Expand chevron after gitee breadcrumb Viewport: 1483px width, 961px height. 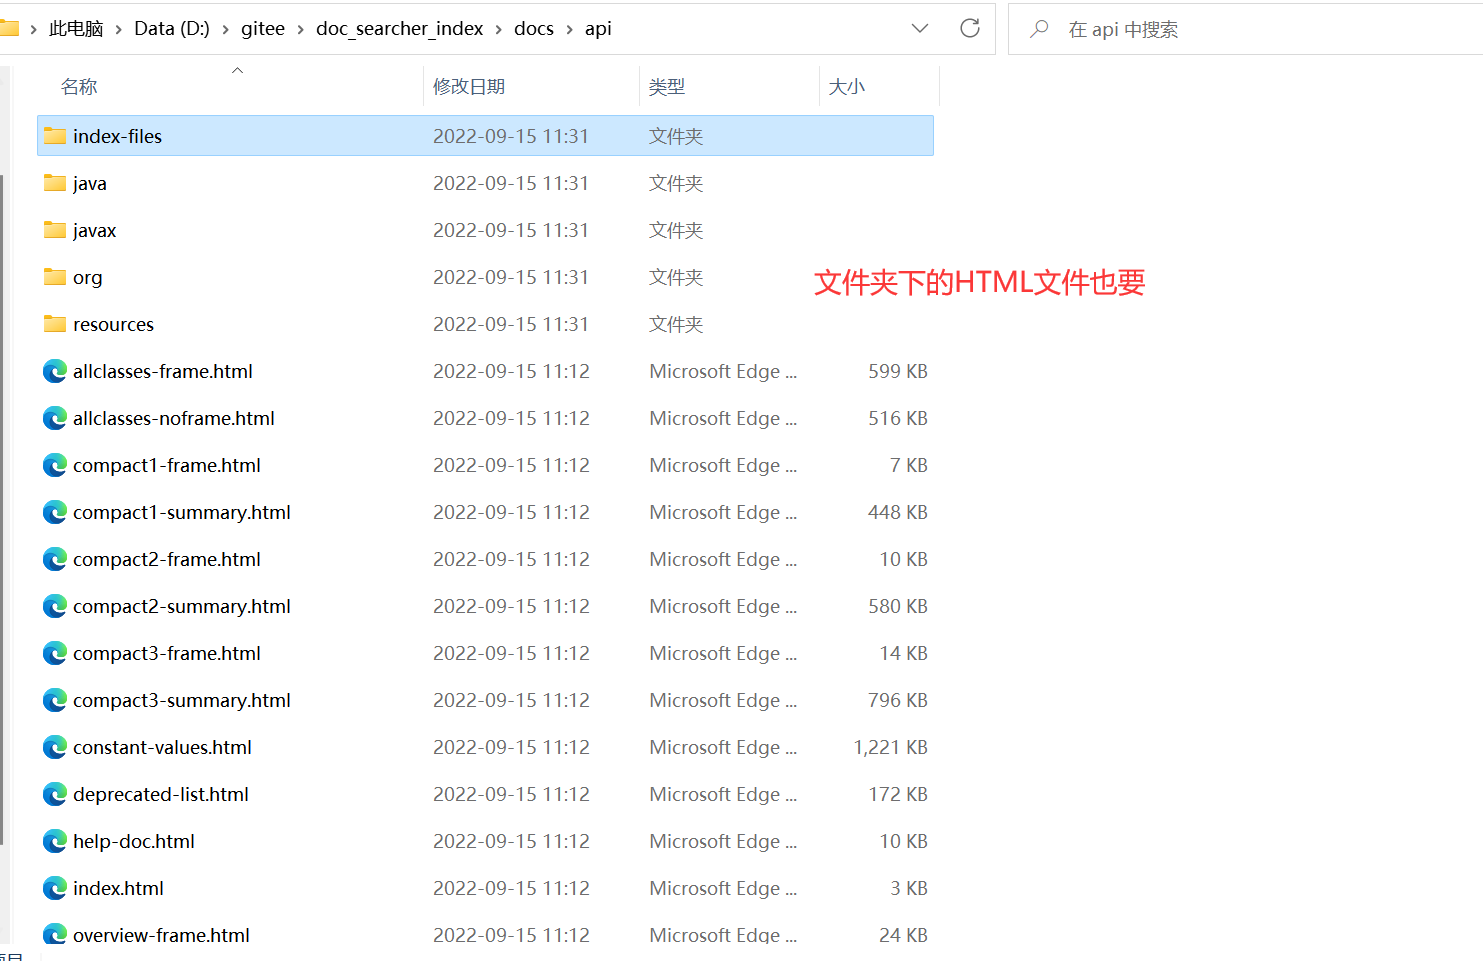300,29
